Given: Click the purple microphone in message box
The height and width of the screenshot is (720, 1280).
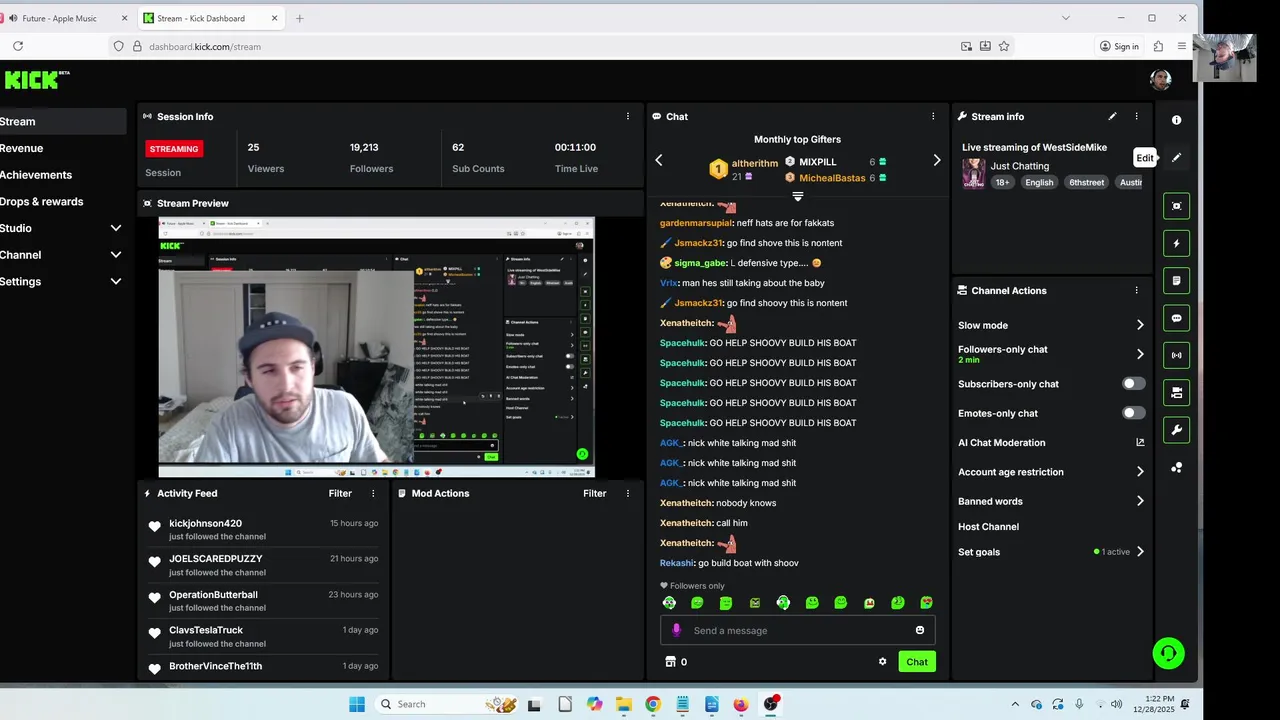Looking at the screenshot, I should click(x=676, y=630).
